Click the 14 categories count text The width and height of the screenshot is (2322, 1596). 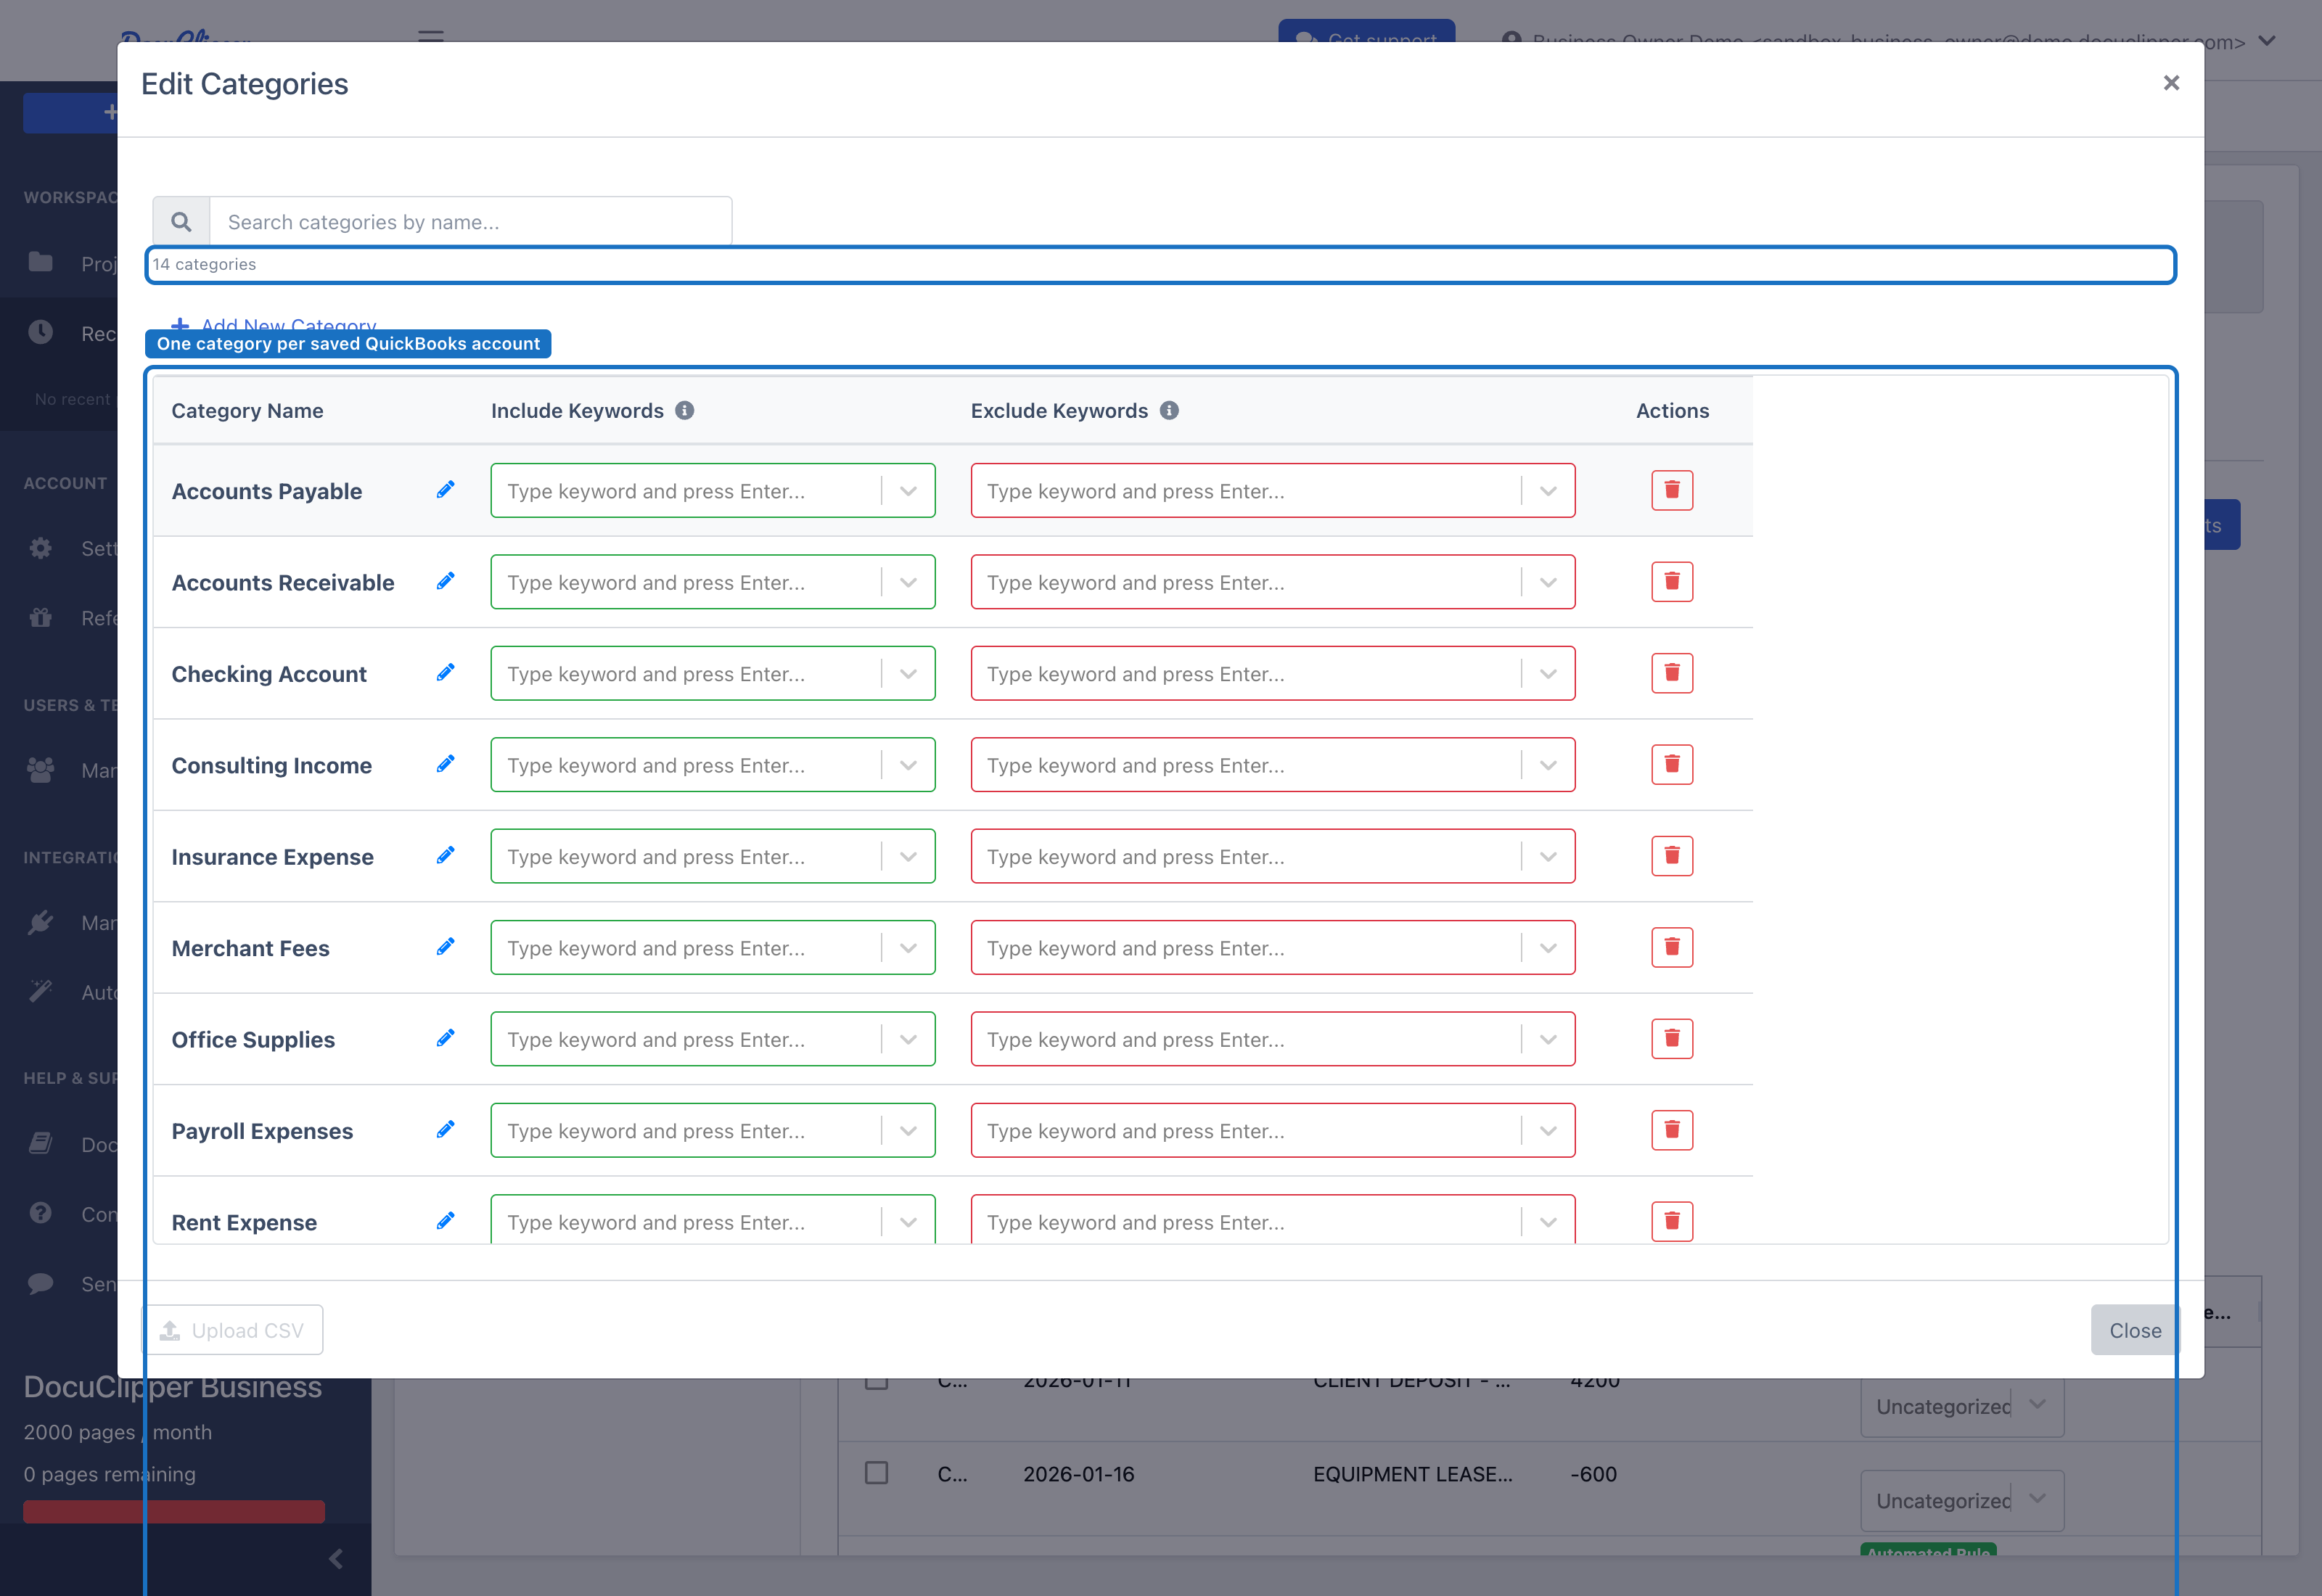(204, 264)
